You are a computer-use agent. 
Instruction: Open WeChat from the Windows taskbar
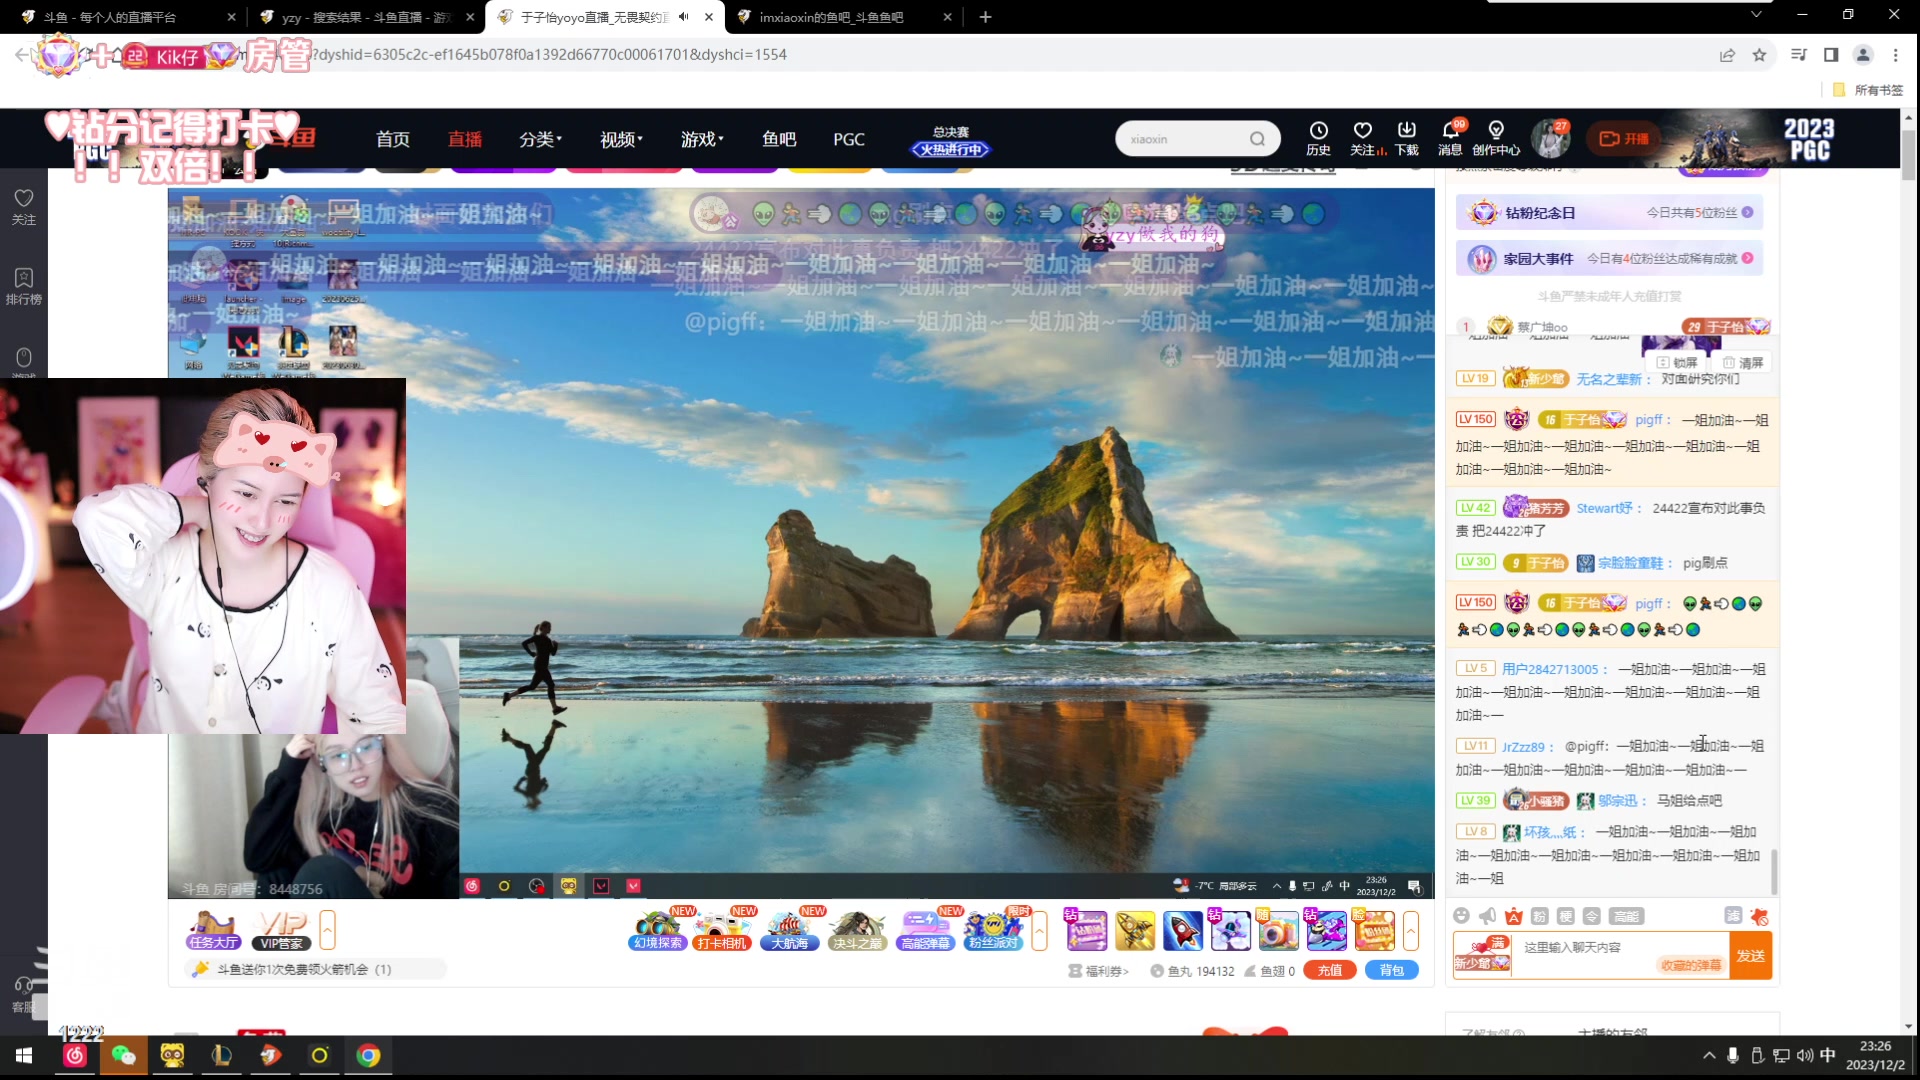tap(123, 1055)
